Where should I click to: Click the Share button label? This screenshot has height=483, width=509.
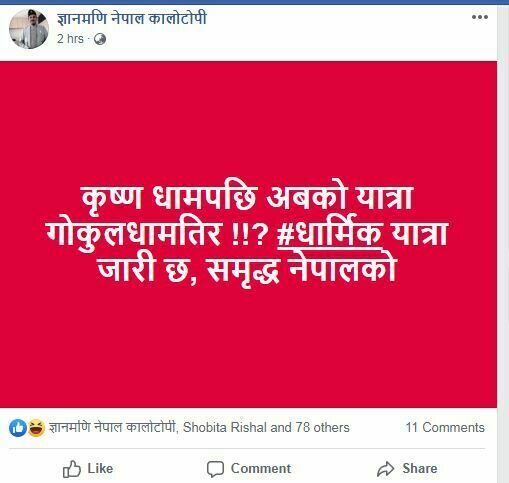420,468
